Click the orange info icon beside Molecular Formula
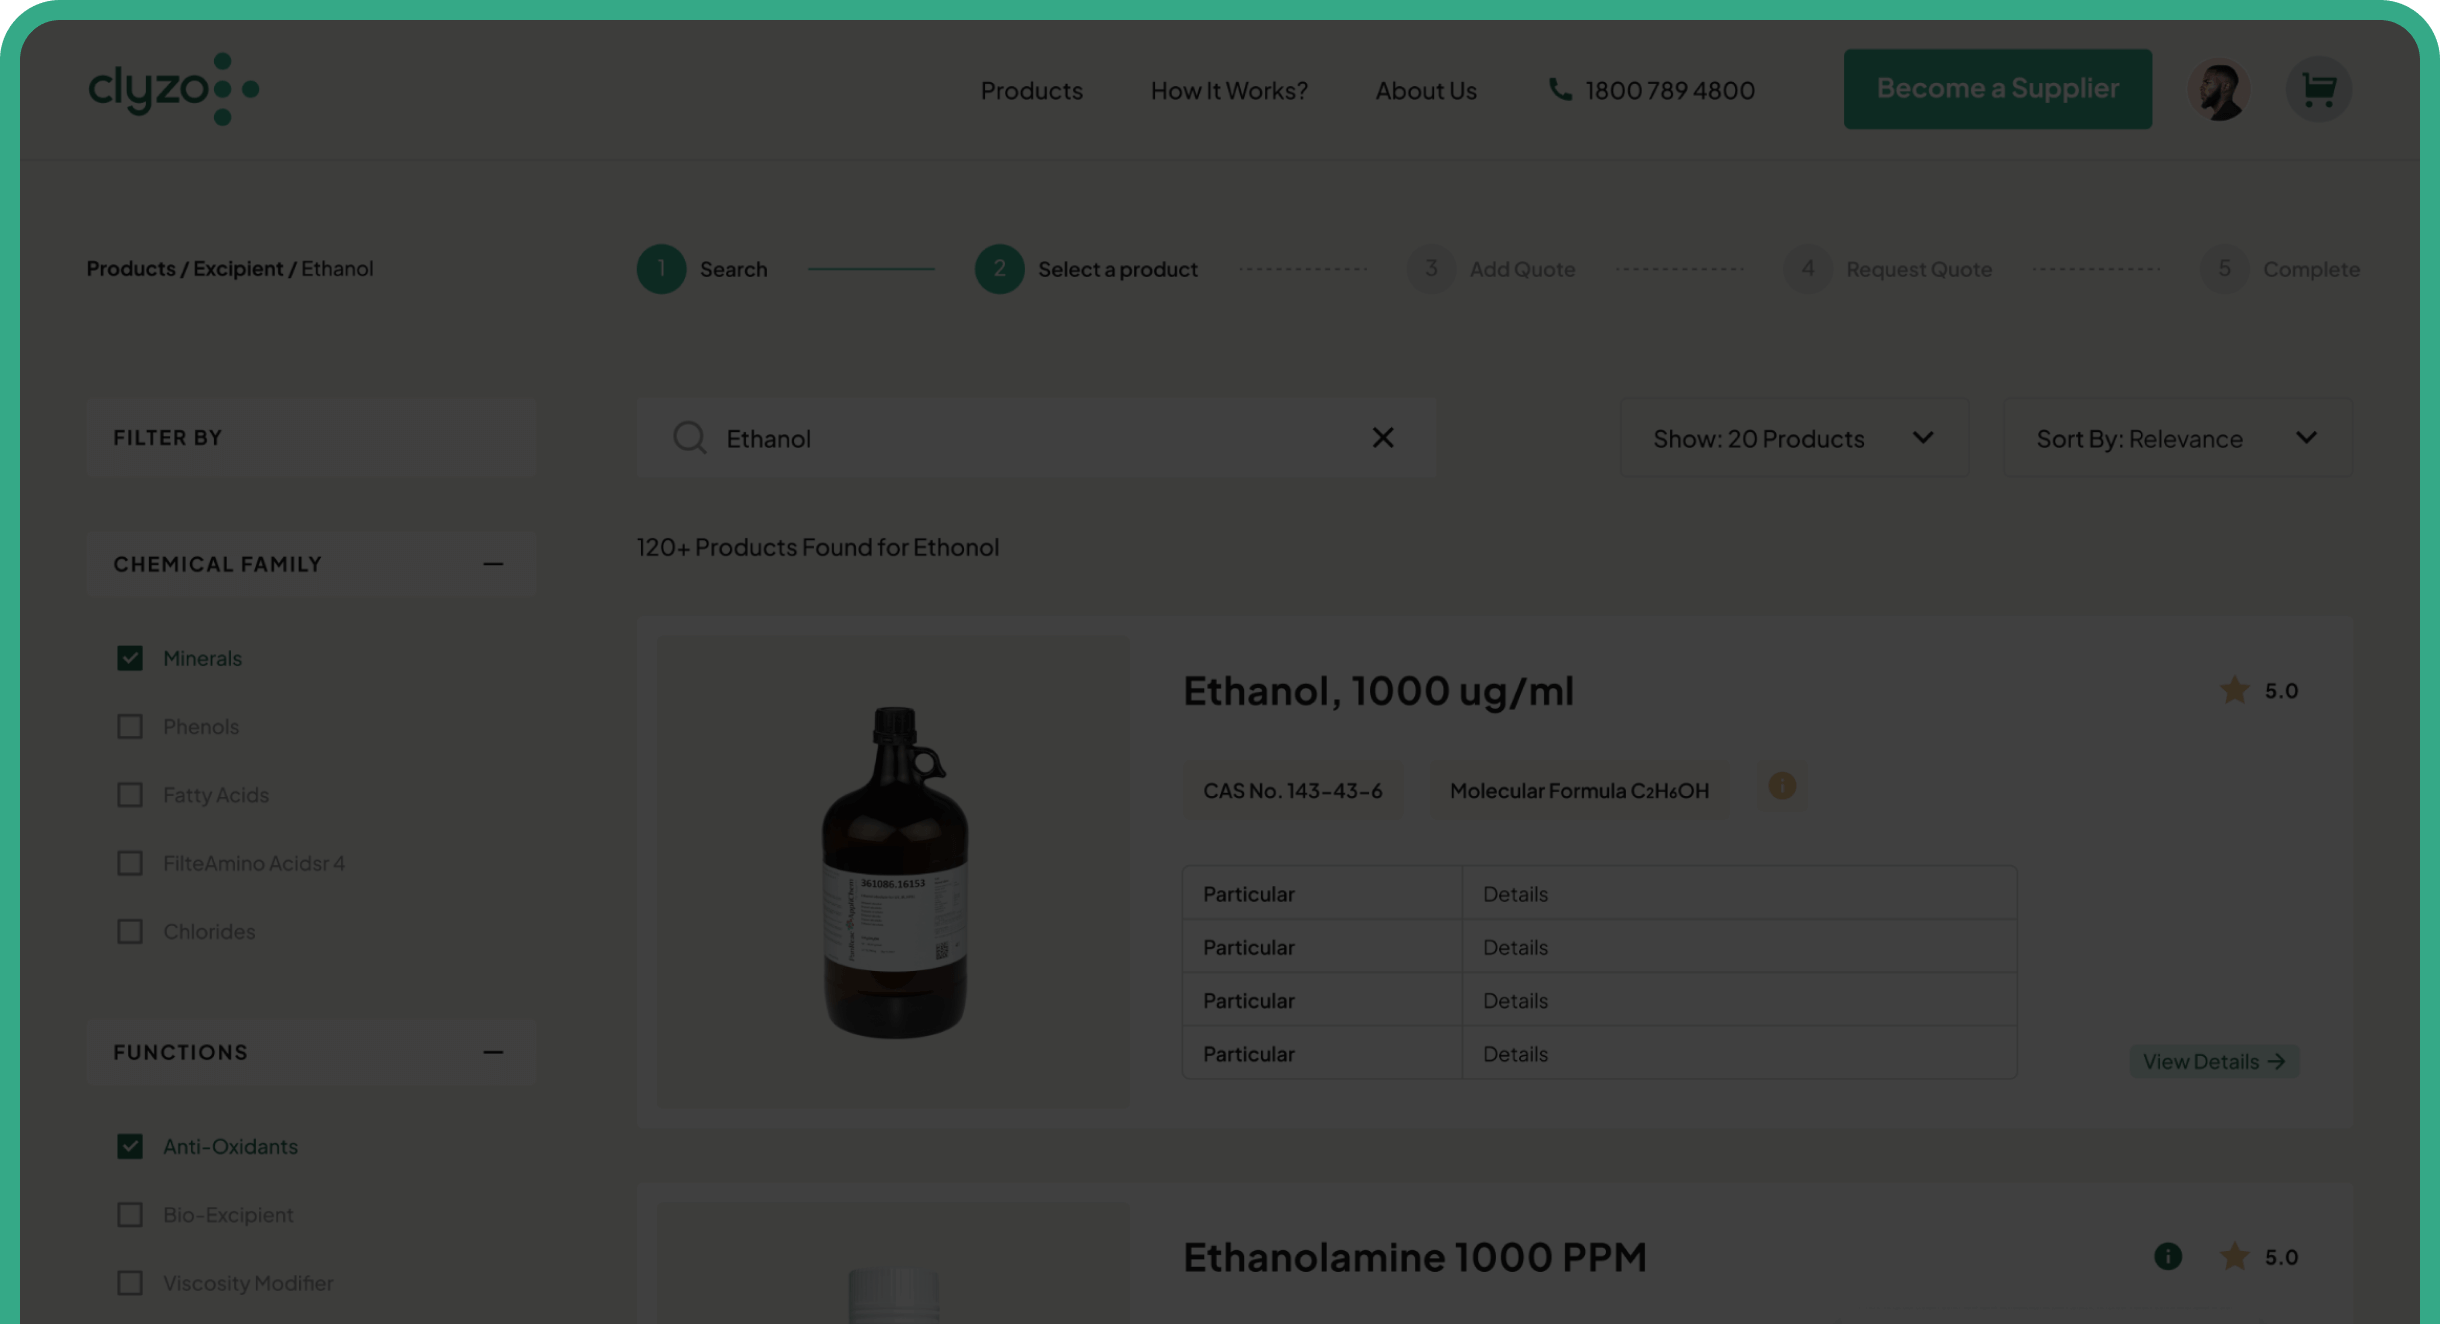Image resolution: width=2440 pixels, height=1324 pixels. (1782, 786)
